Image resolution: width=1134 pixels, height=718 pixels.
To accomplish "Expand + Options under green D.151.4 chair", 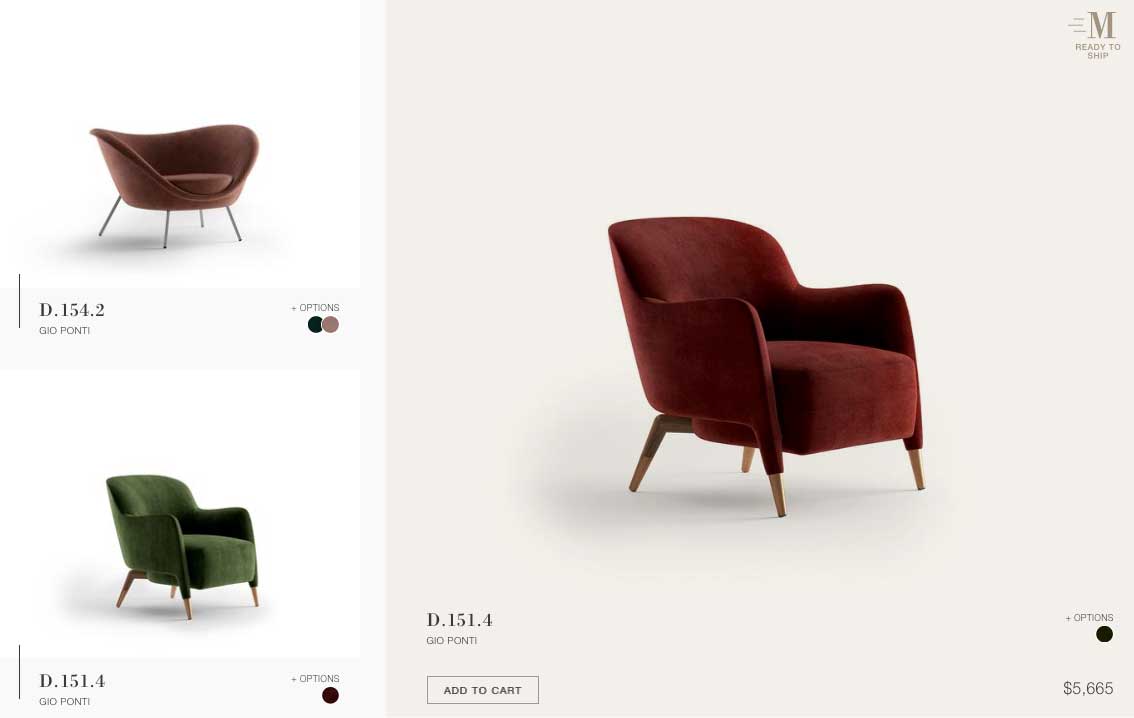I will 315,678.
